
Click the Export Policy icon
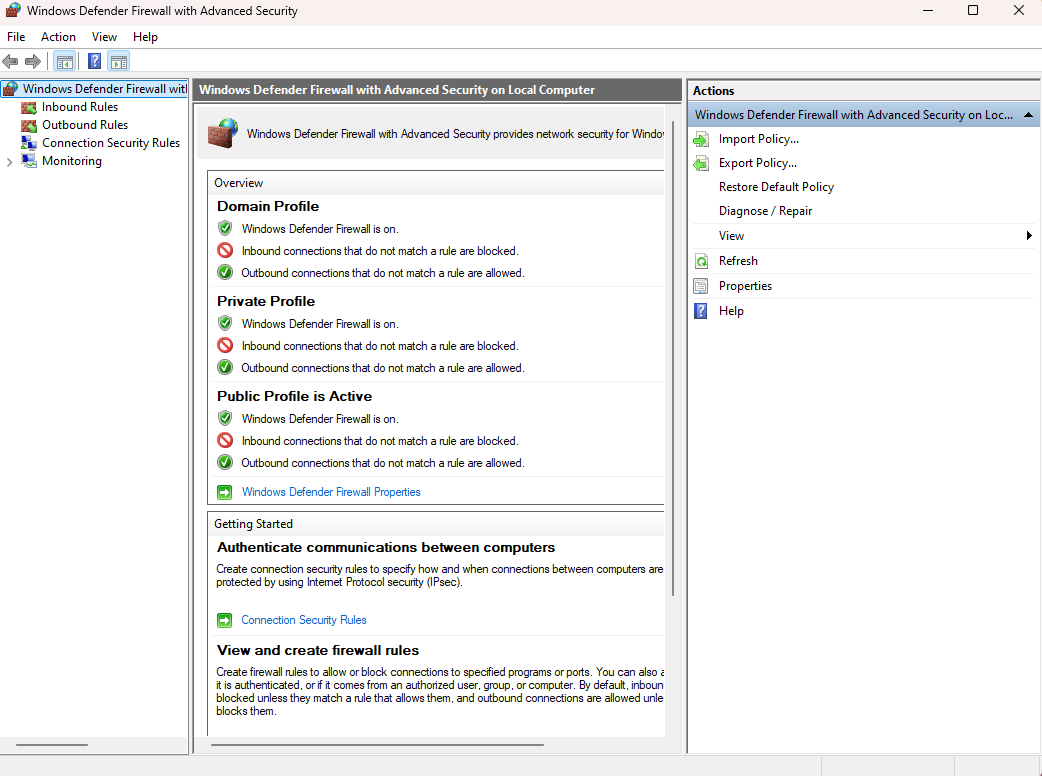(x=701, y=164)
